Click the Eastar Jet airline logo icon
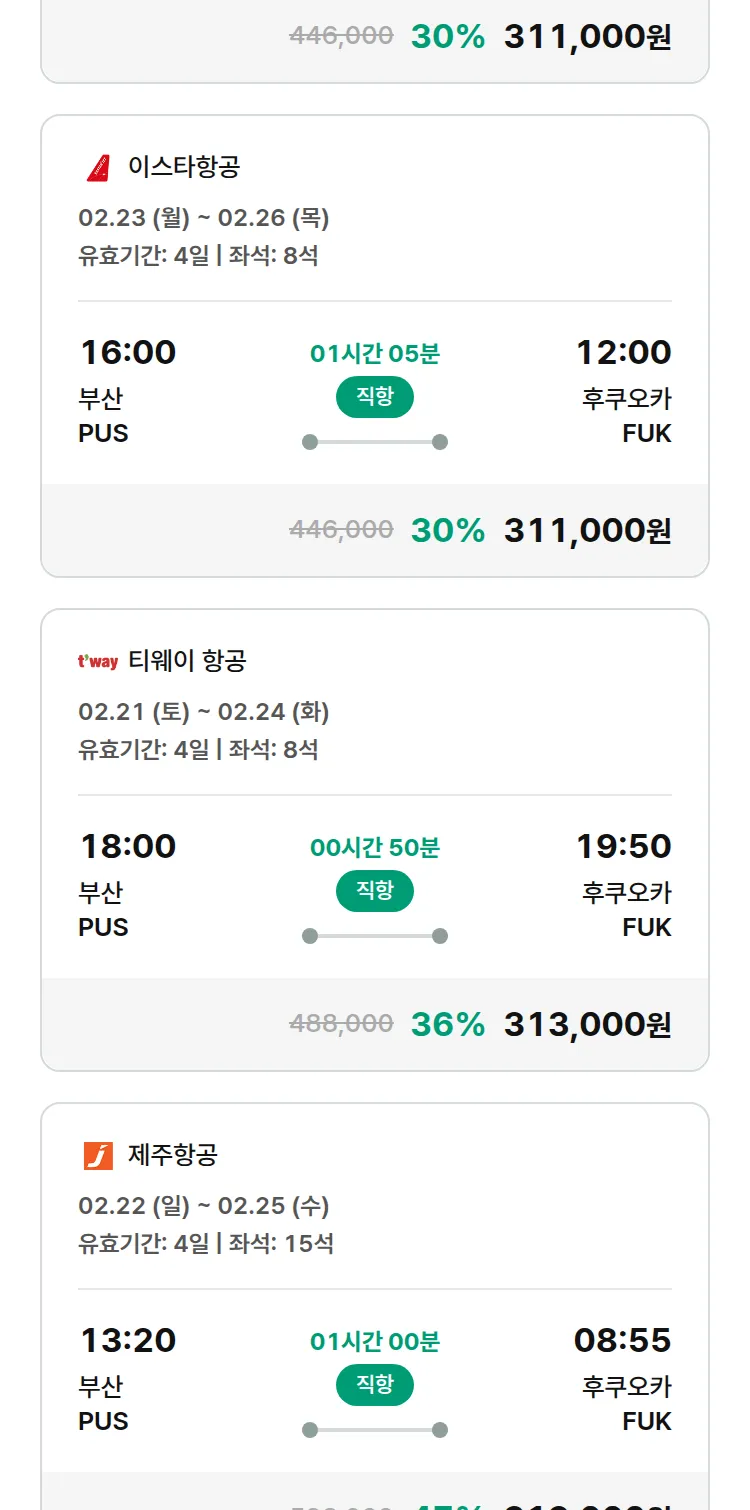Screen dimensions: 750x1510 (x=98, y=167)
